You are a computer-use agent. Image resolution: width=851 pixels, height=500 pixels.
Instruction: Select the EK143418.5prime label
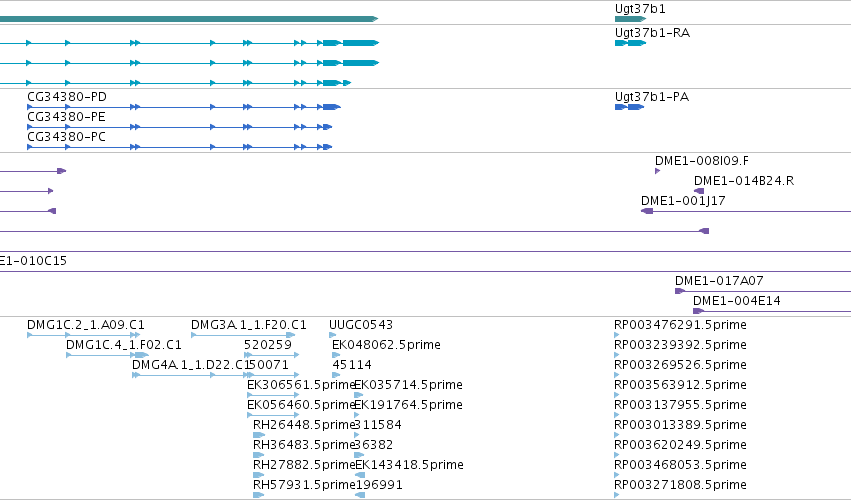tap(409, 465)
